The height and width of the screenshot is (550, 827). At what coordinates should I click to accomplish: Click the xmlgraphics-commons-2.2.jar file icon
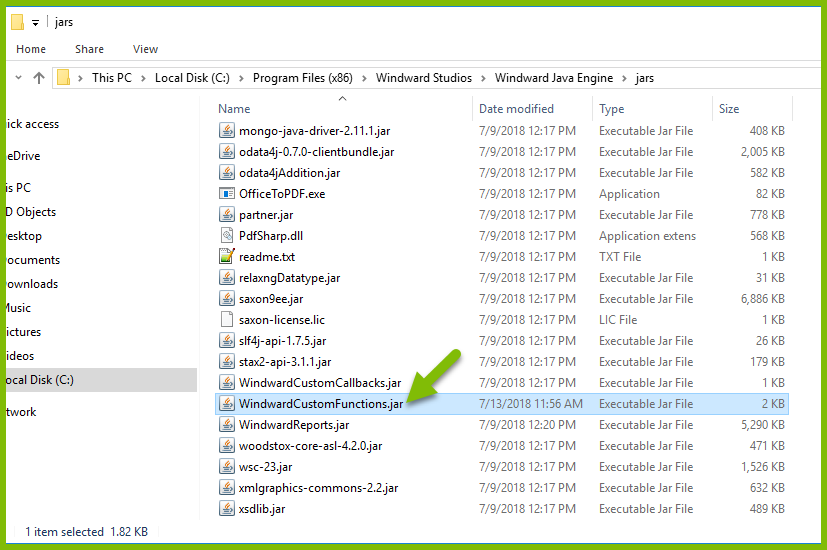click(x=227, y=487)
